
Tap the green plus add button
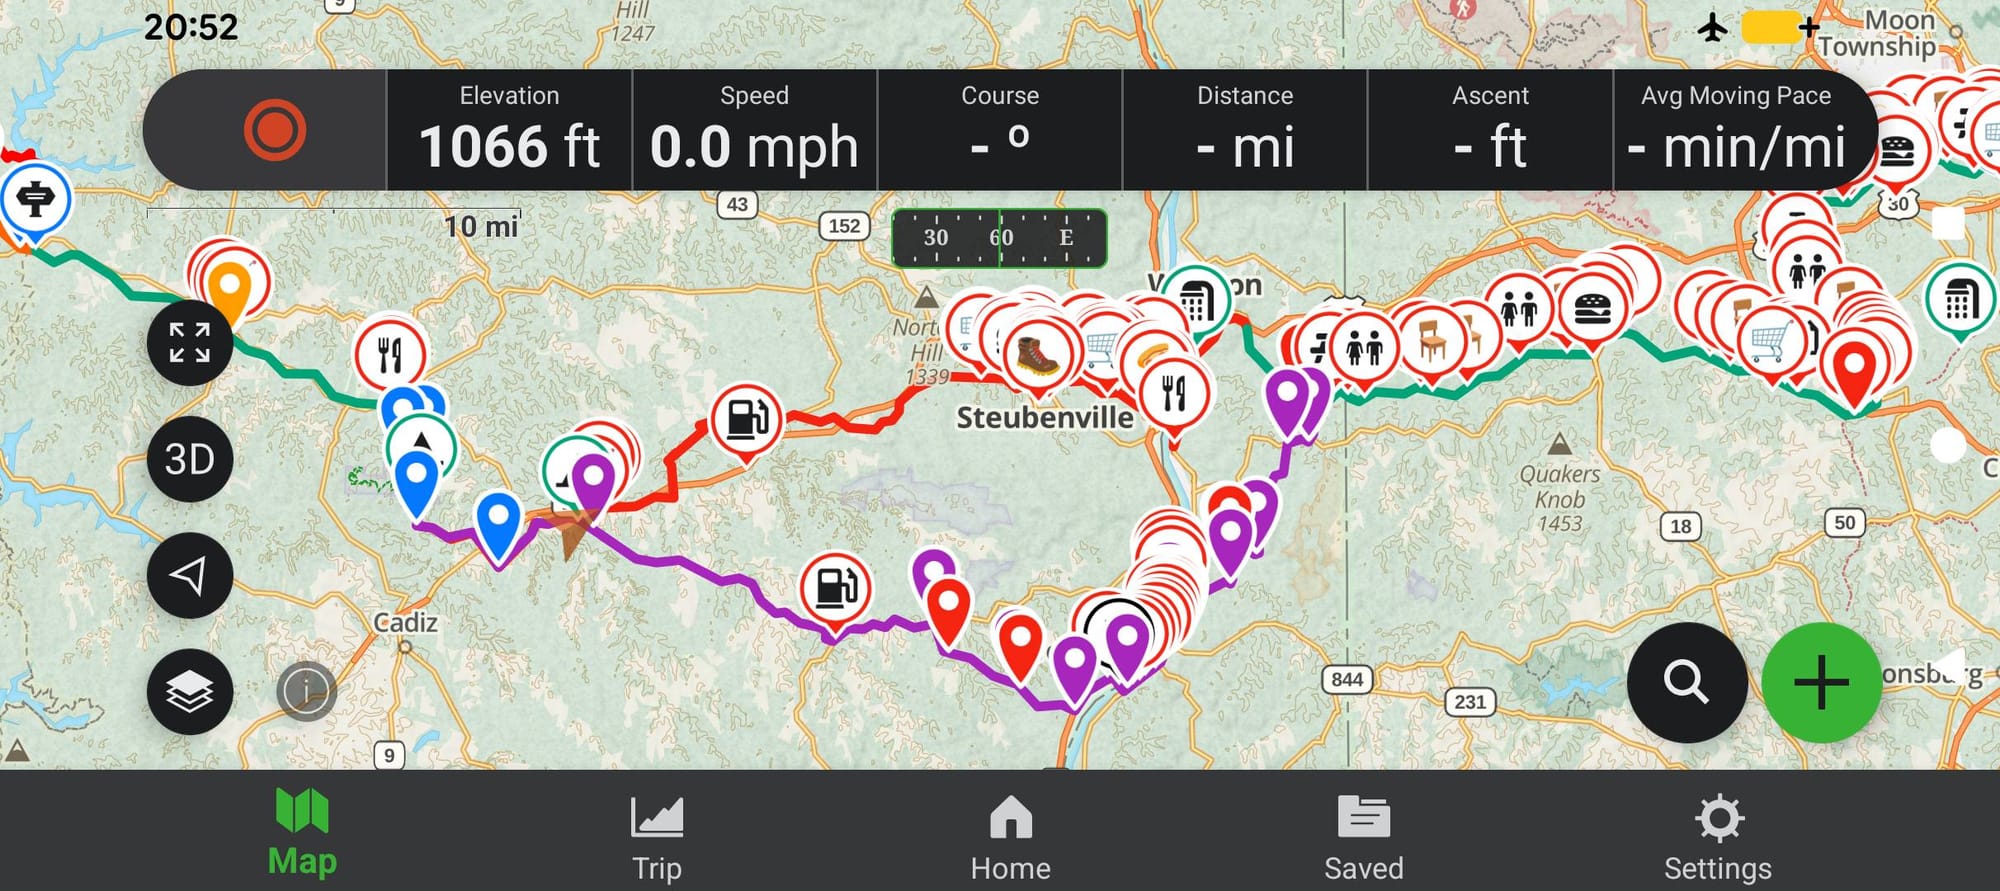pyautogui.click(x=1821, y=682)
